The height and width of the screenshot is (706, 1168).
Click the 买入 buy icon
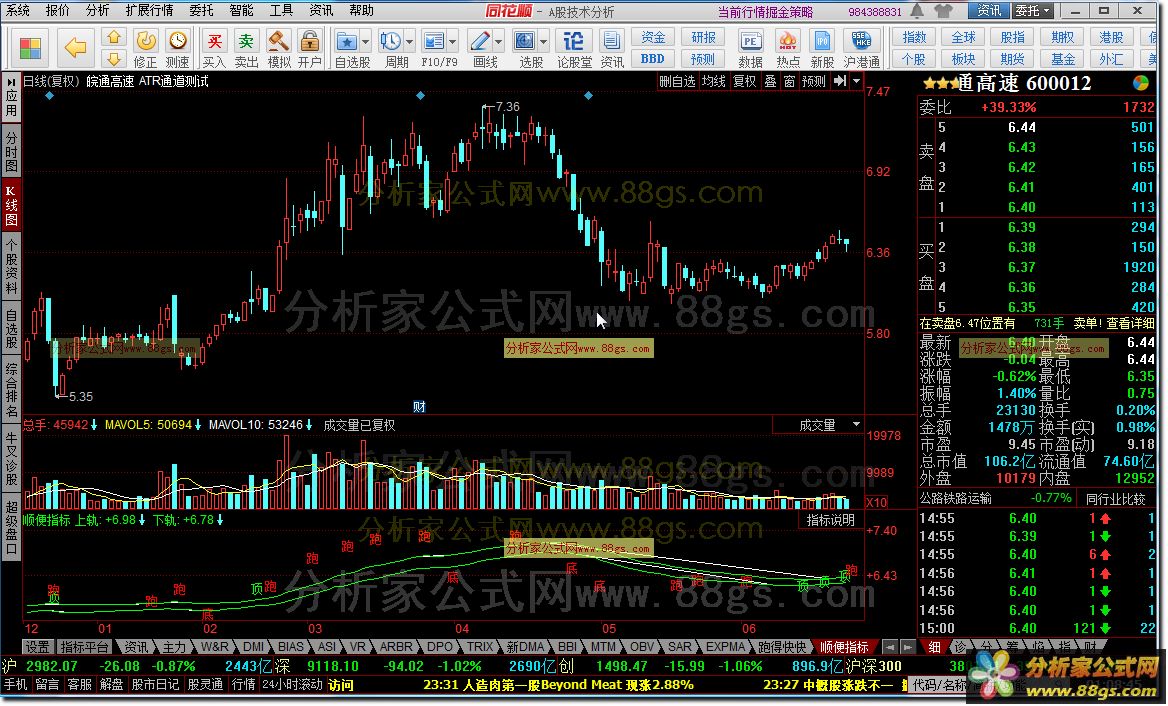[215, 48]
